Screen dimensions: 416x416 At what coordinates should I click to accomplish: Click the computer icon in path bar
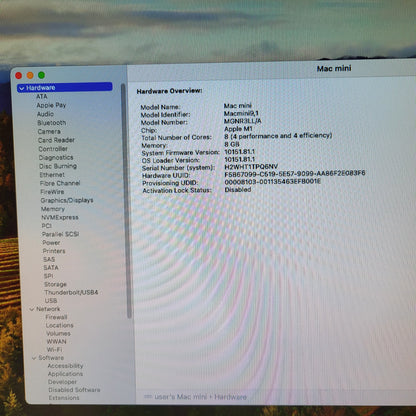148,397
